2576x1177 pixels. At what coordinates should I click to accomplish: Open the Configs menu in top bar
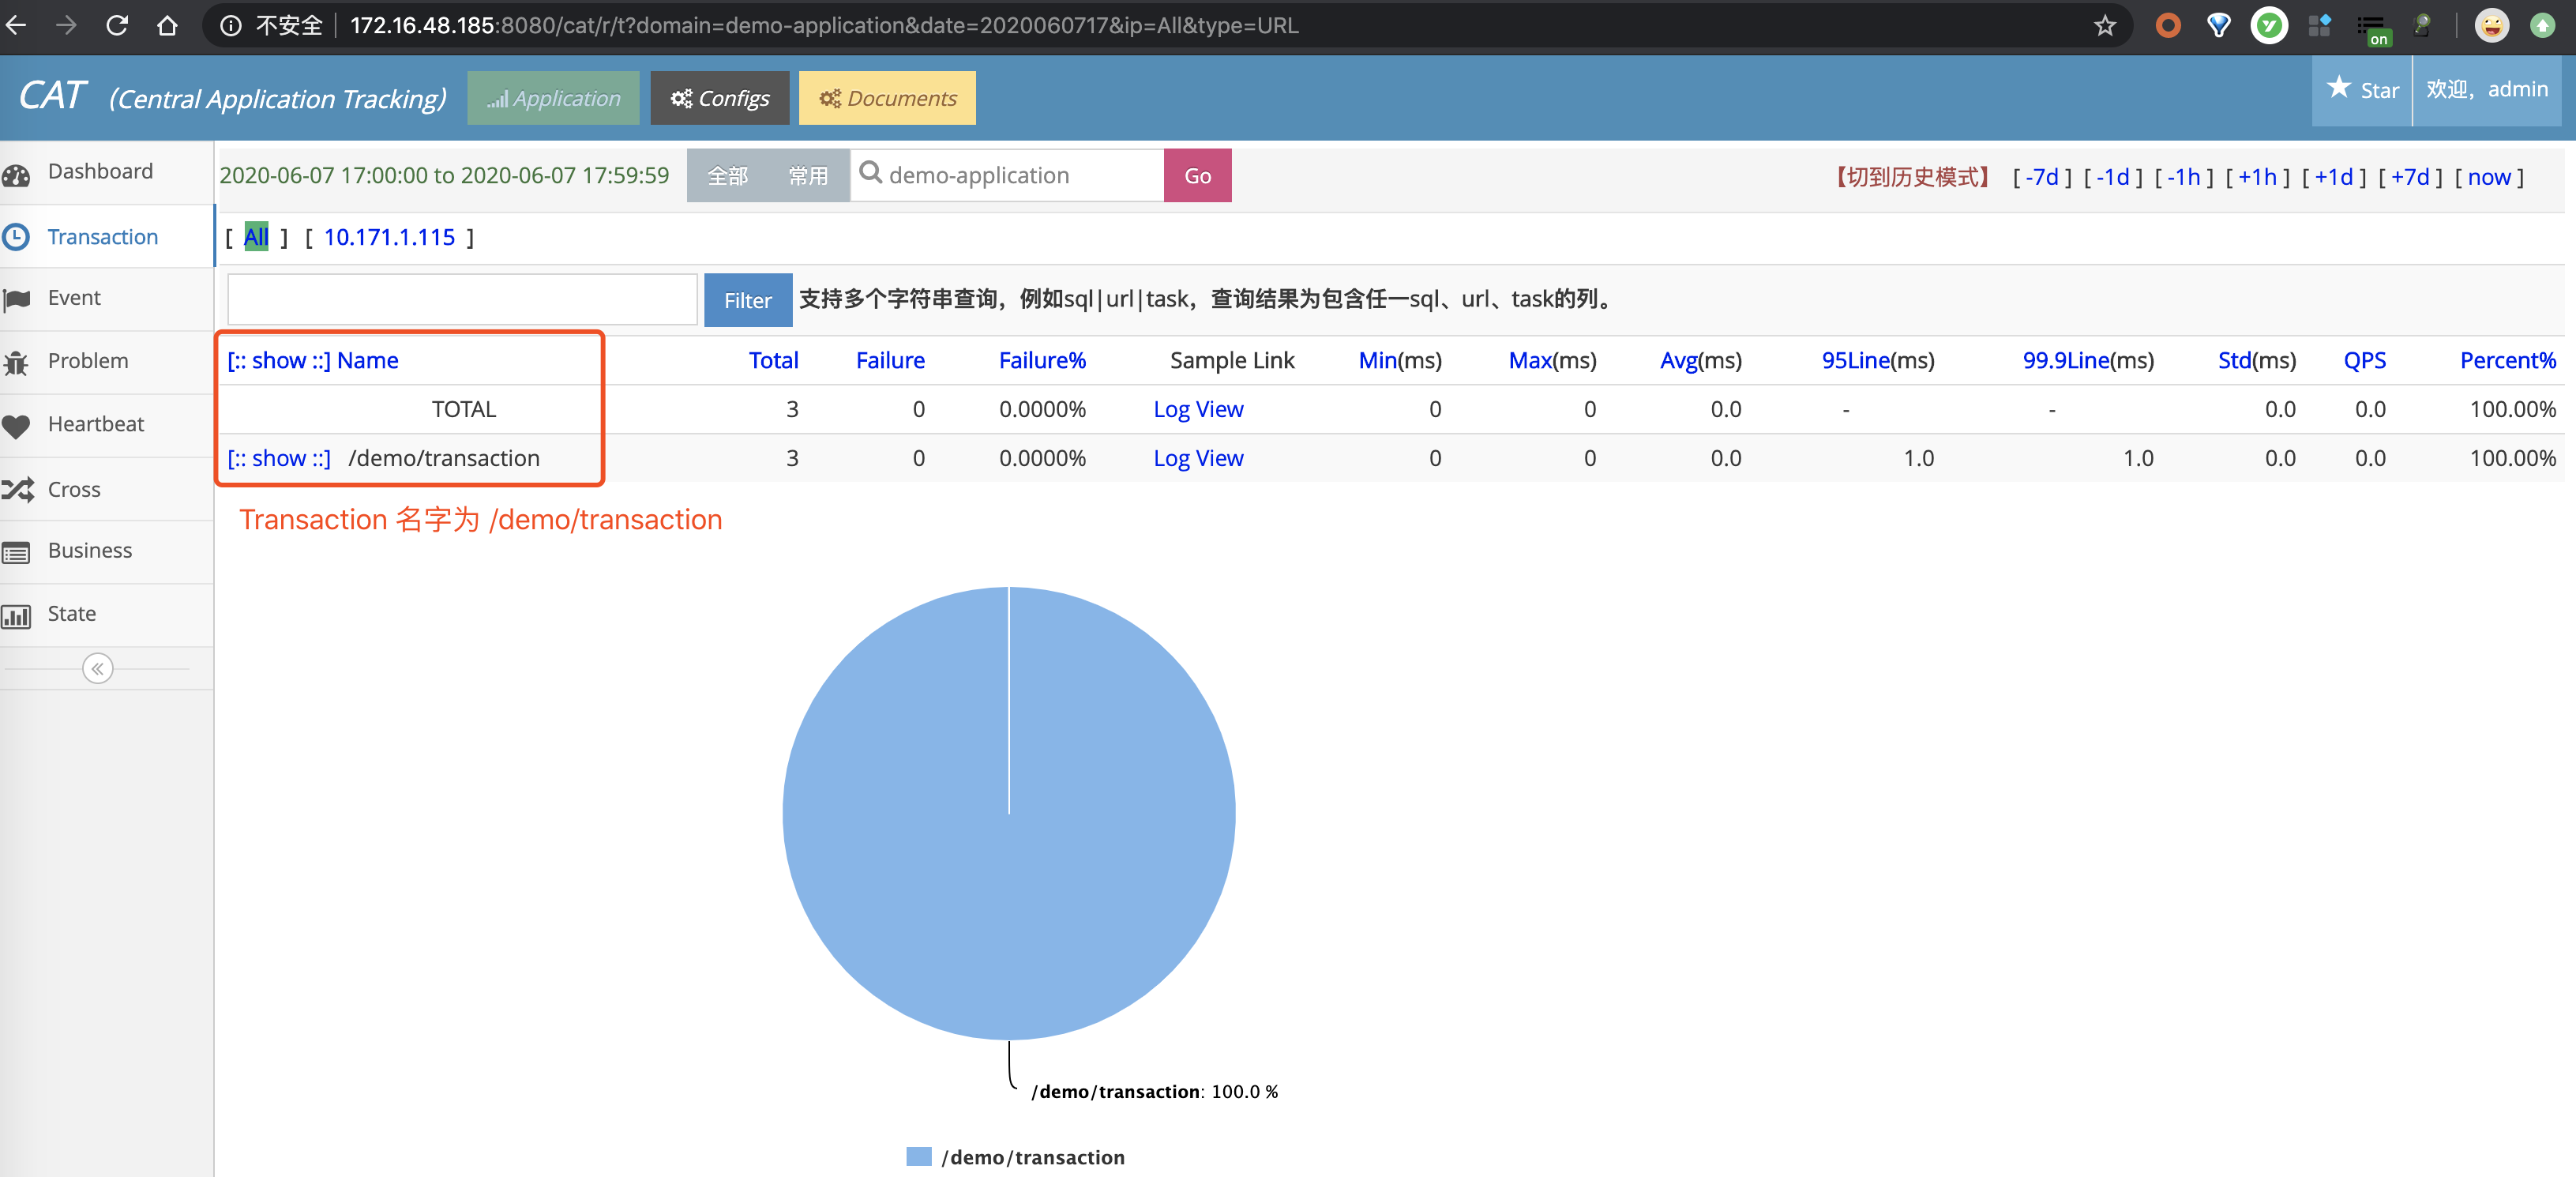pyautogui.click(x=719, y=97)
